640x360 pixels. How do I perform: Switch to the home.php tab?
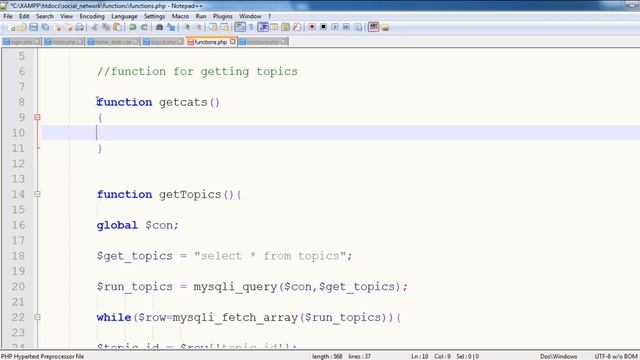64,42
